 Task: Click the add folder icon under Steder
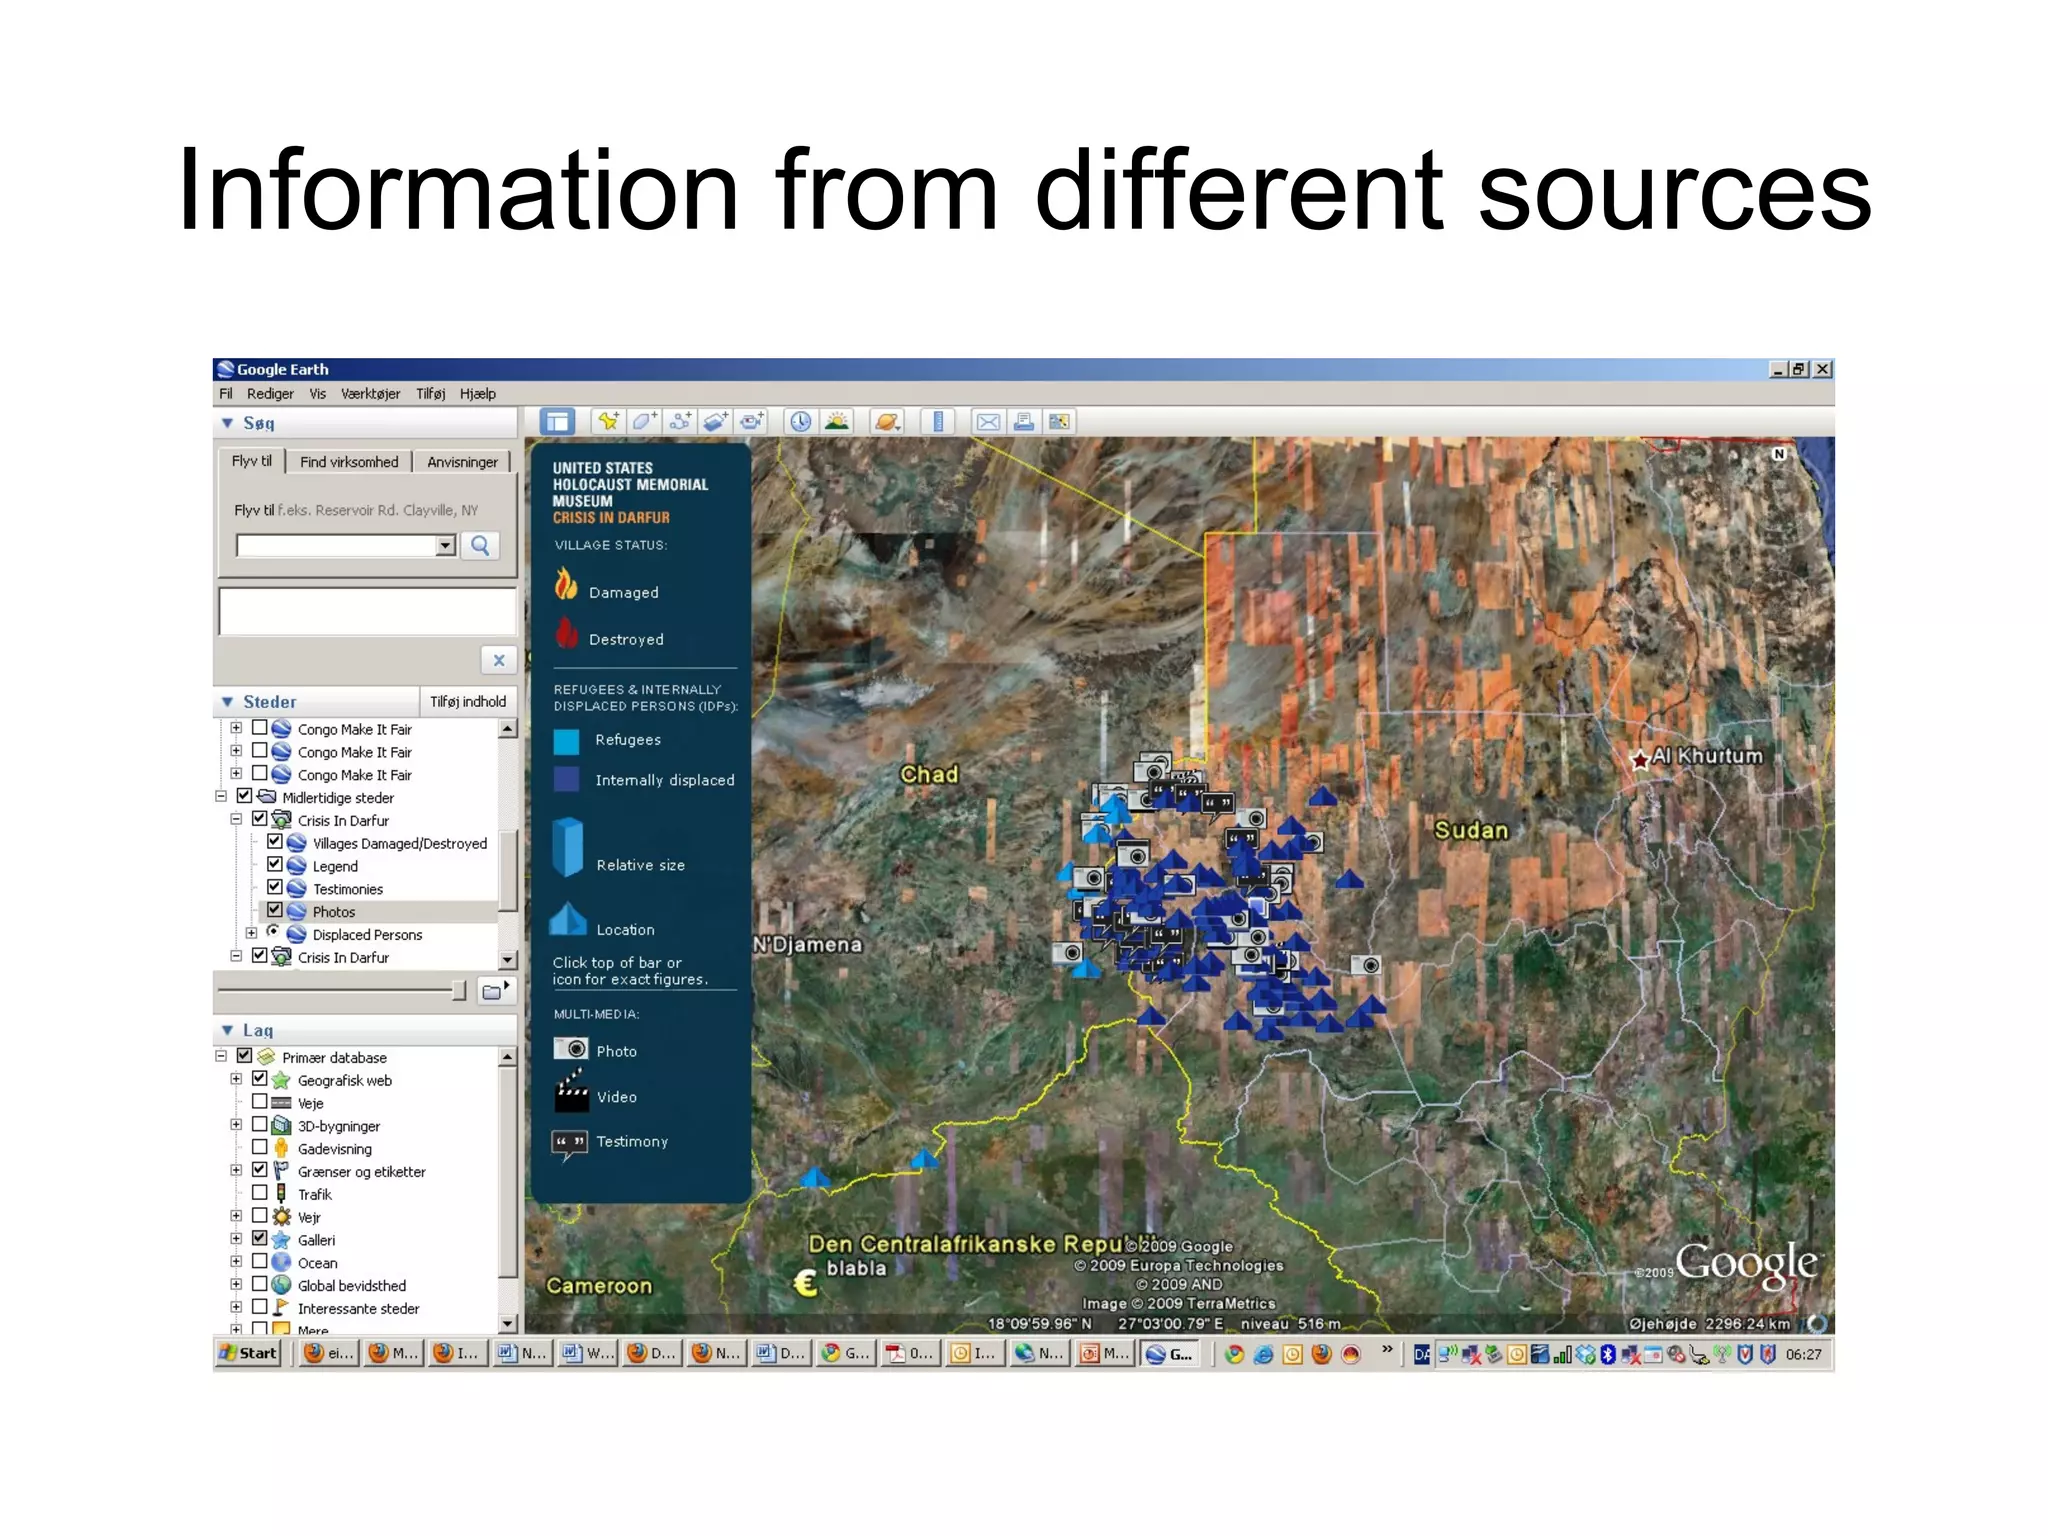[496, 991]
